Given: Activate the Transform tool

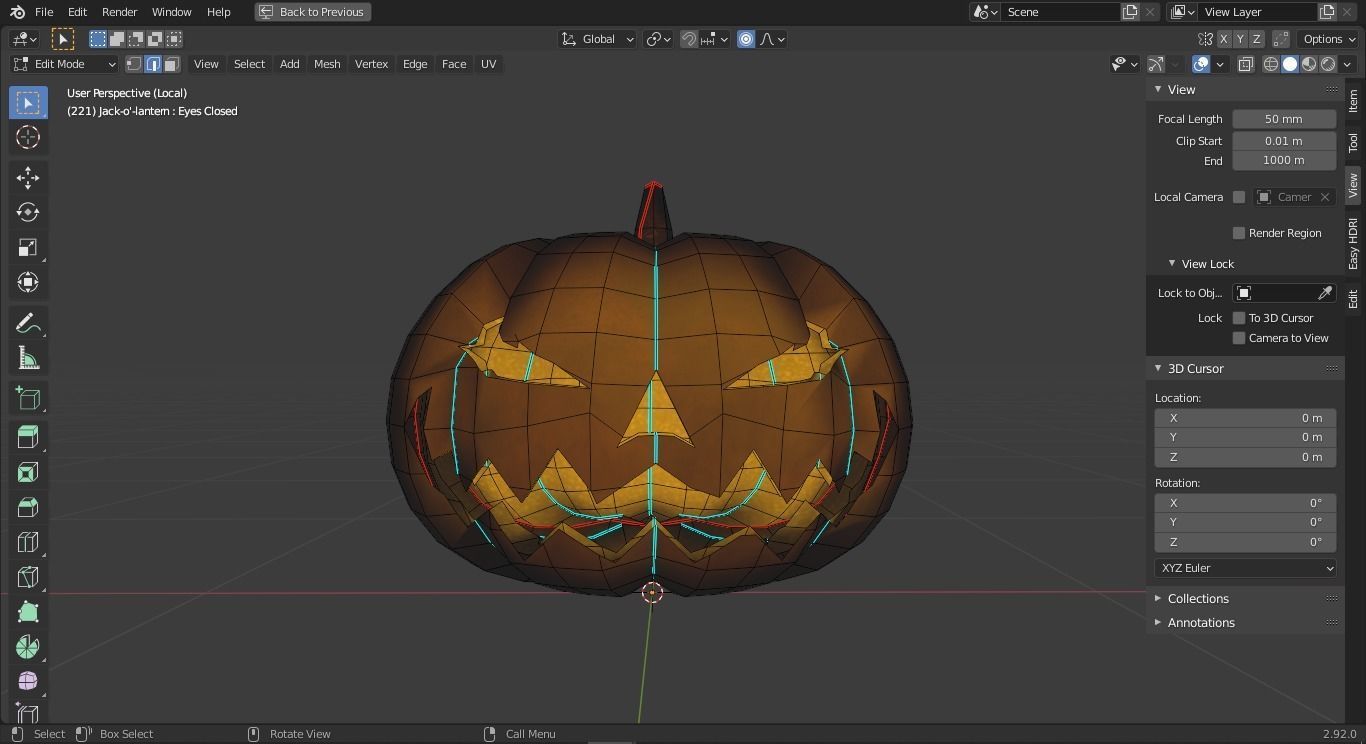Looking at the screenshot, I should coord(28,282).
